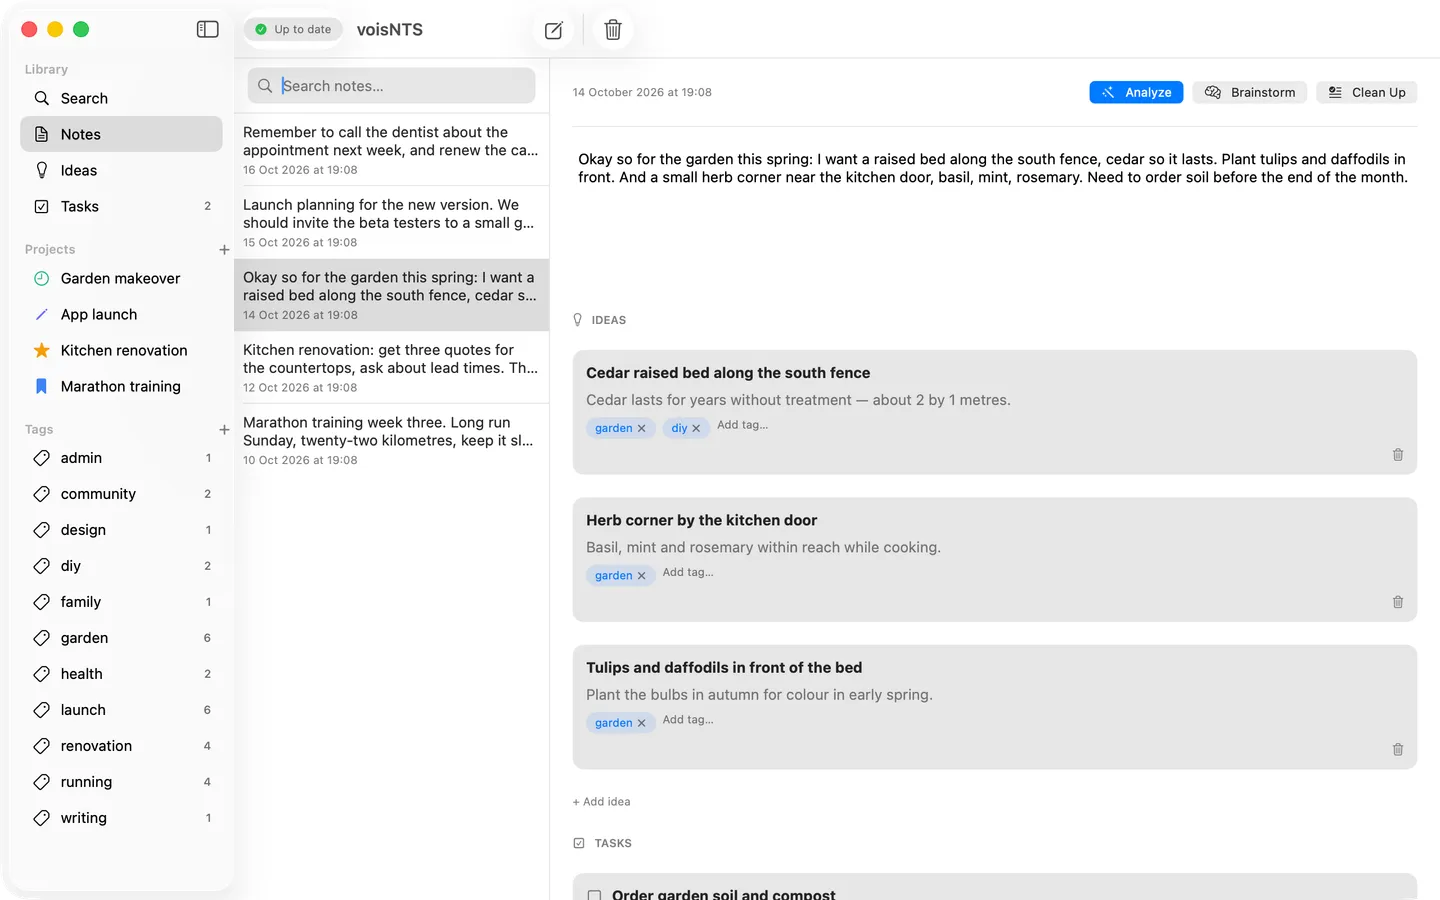
Task: Select the admin tag
Action: click(121, 458)
